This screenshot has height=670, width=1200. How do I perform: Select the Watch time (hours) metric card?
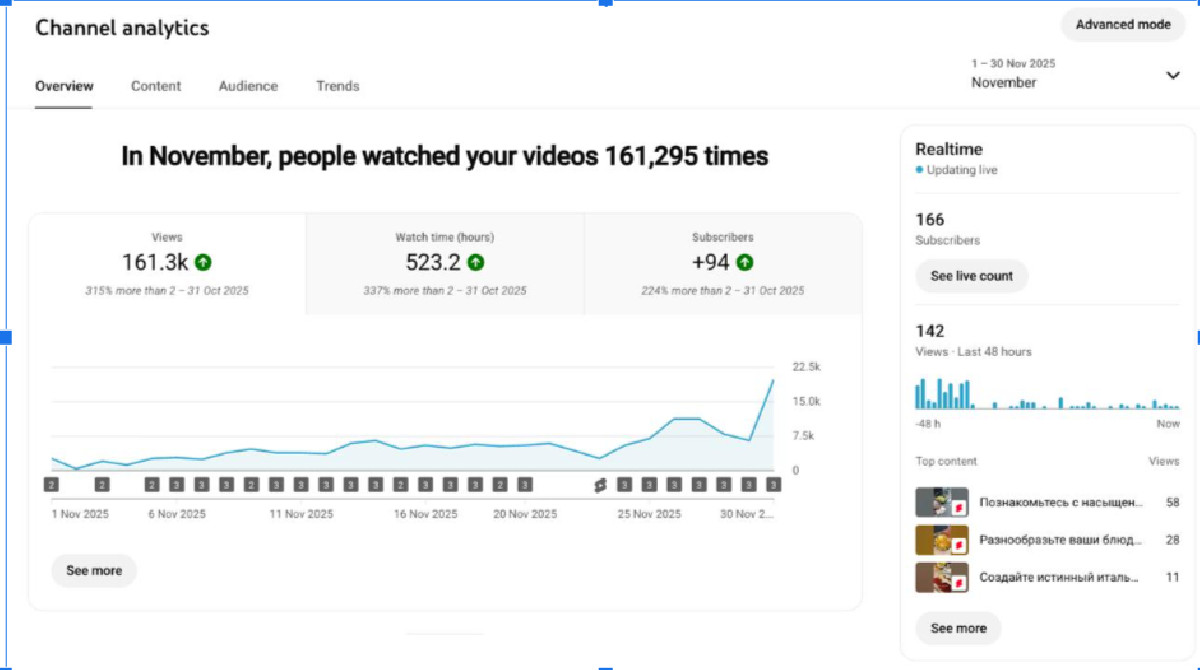click(444, 264)
